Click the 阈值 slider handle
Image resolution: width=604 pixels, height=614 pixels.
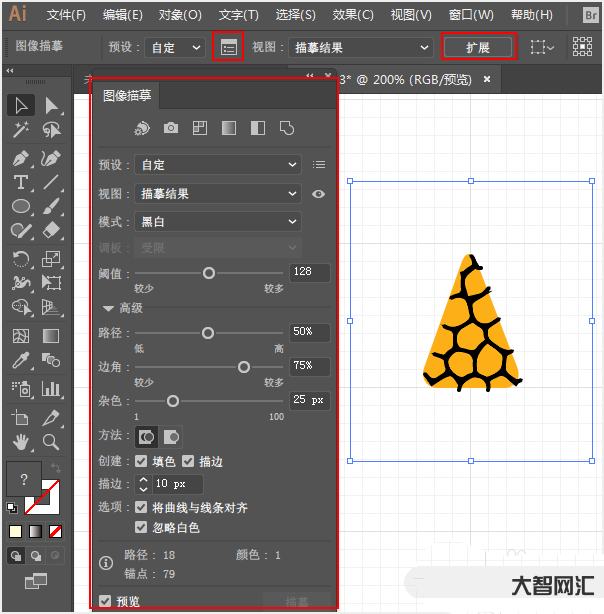(x=209, y=273)
